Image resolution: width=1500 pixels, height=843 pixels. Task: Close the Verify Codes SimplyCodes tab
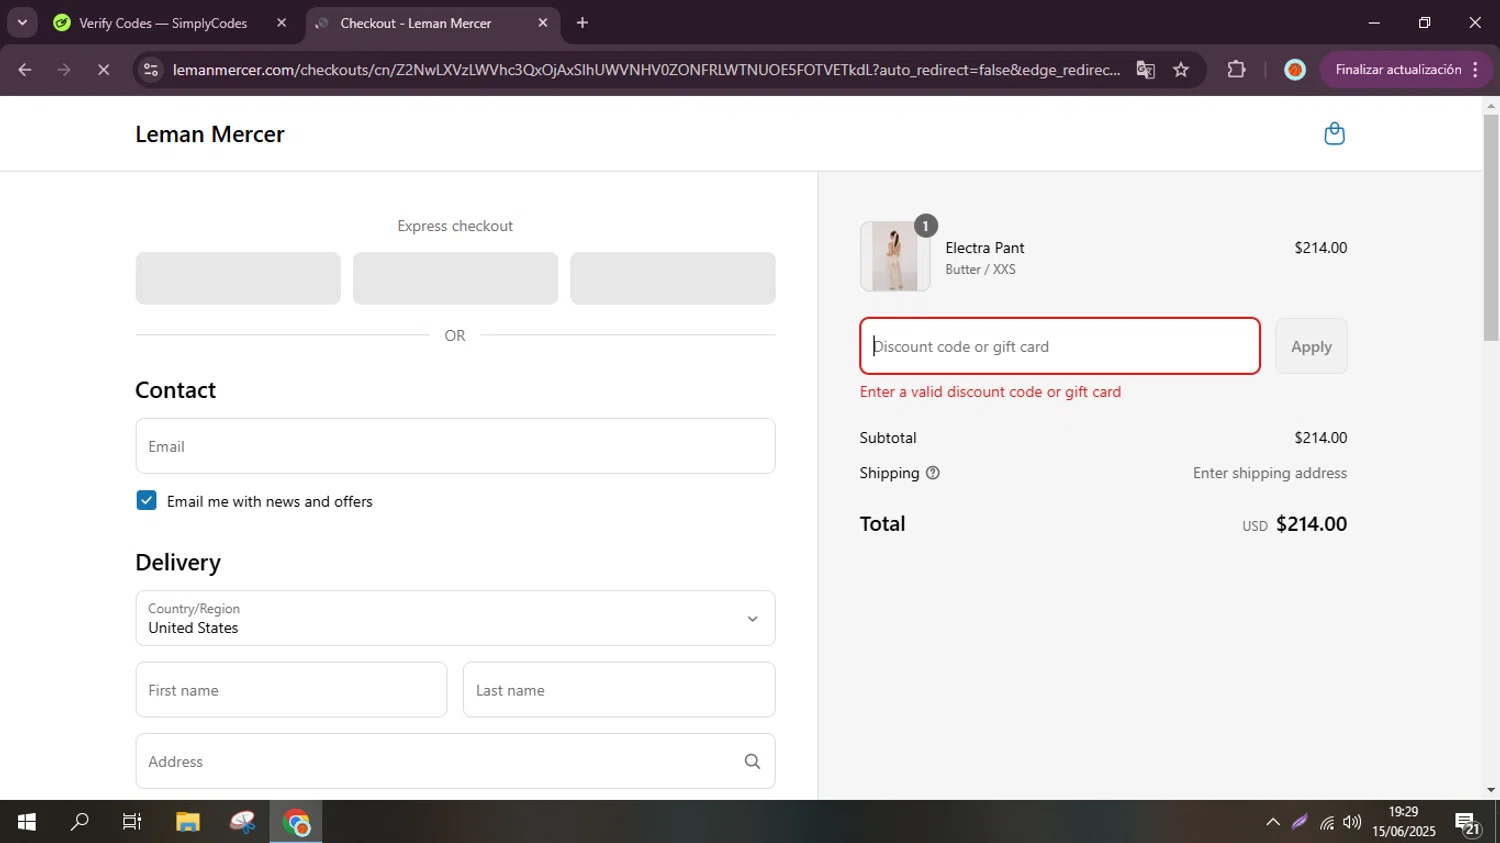point(281,23)
